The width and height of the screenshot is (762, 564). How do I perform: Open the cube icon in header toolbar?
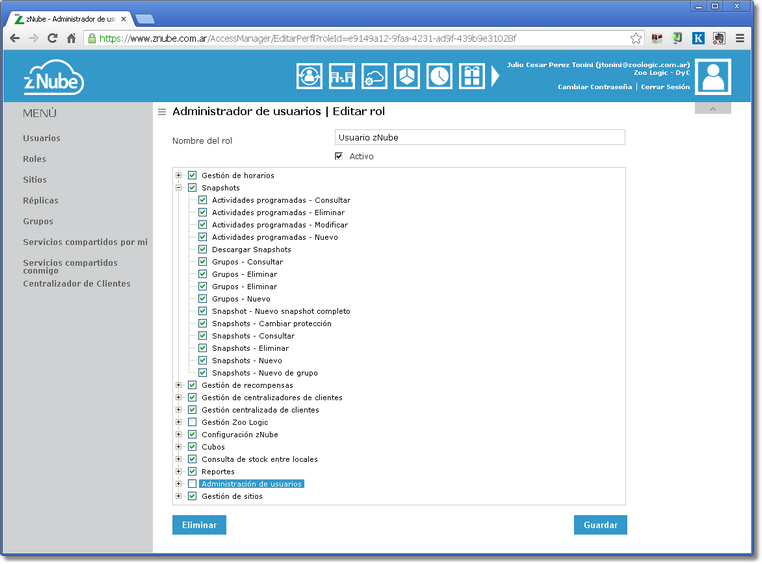406,76
